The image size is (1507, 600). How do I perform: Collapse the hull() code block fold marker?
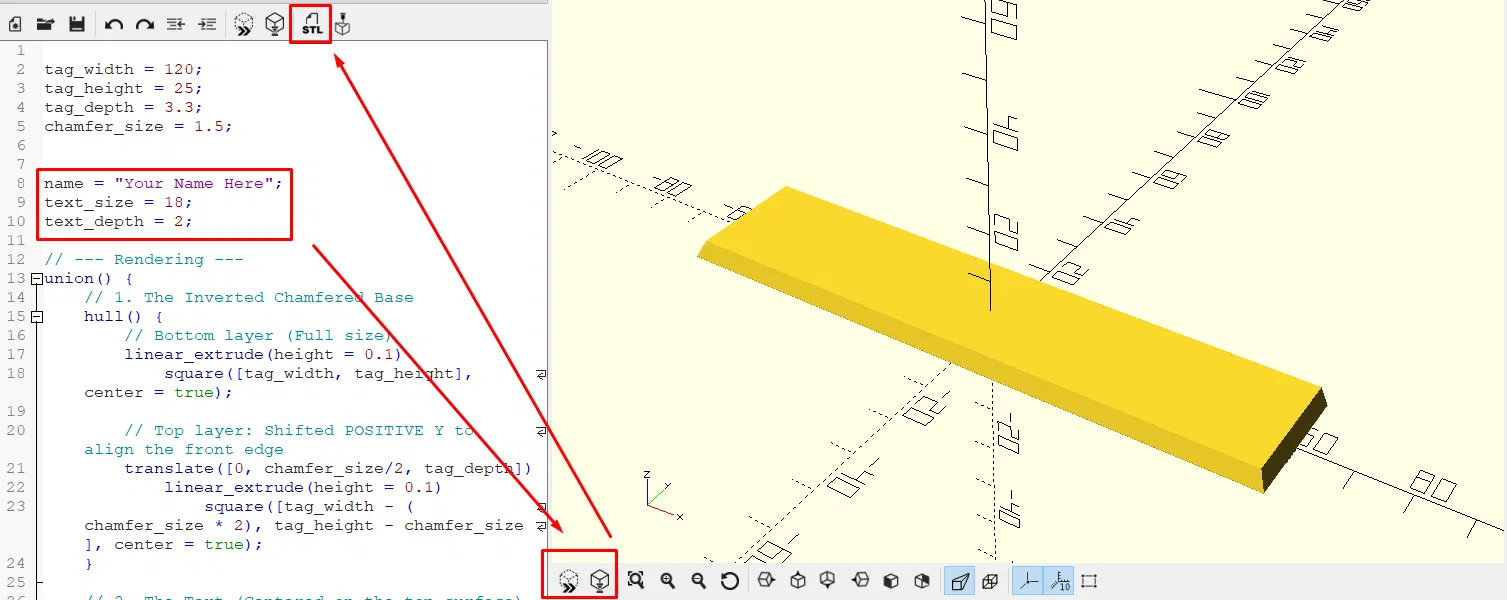coord(37,317)
